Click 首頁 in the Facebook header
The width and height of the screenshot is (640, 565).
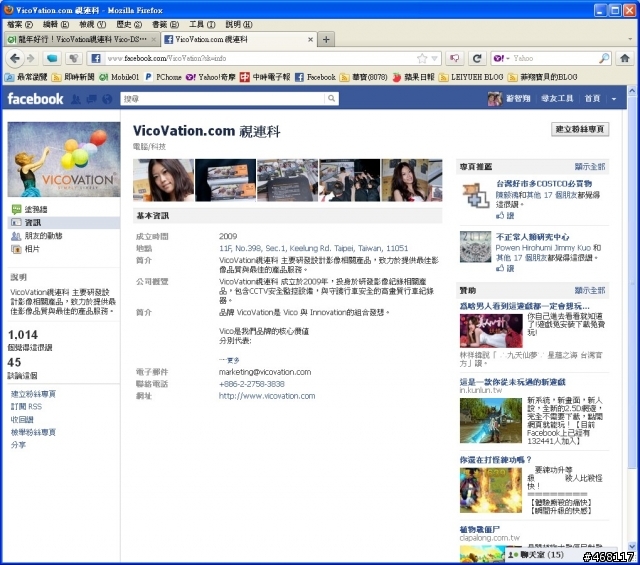tap(592, 99)
